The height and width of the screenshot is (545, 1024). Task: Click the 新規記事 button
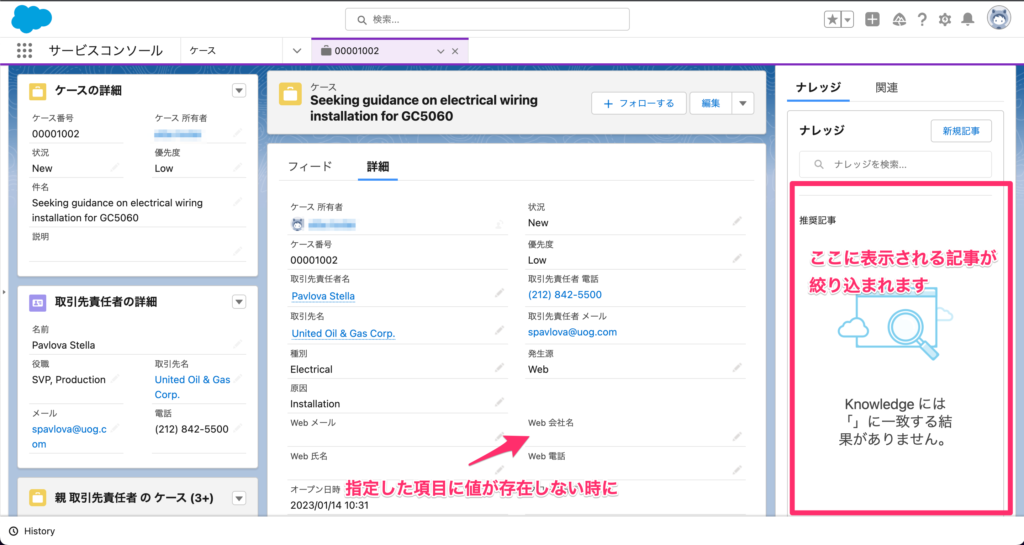(x=961, y=131)
